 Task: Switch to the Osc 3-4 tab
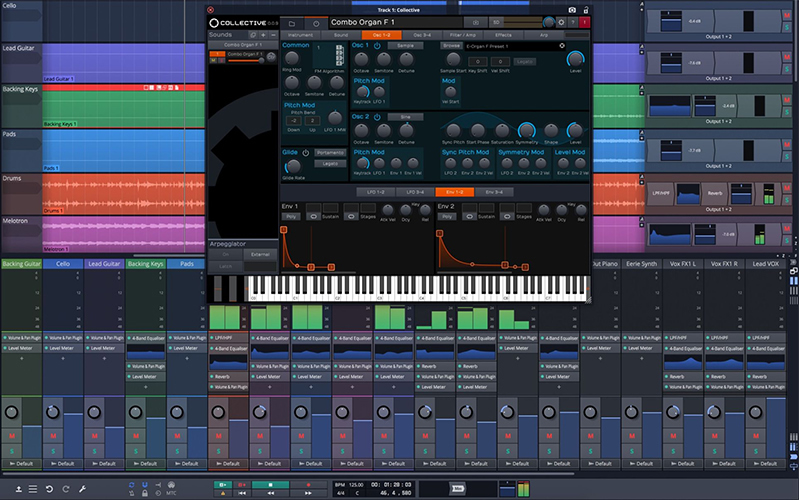tap(422, 35)
